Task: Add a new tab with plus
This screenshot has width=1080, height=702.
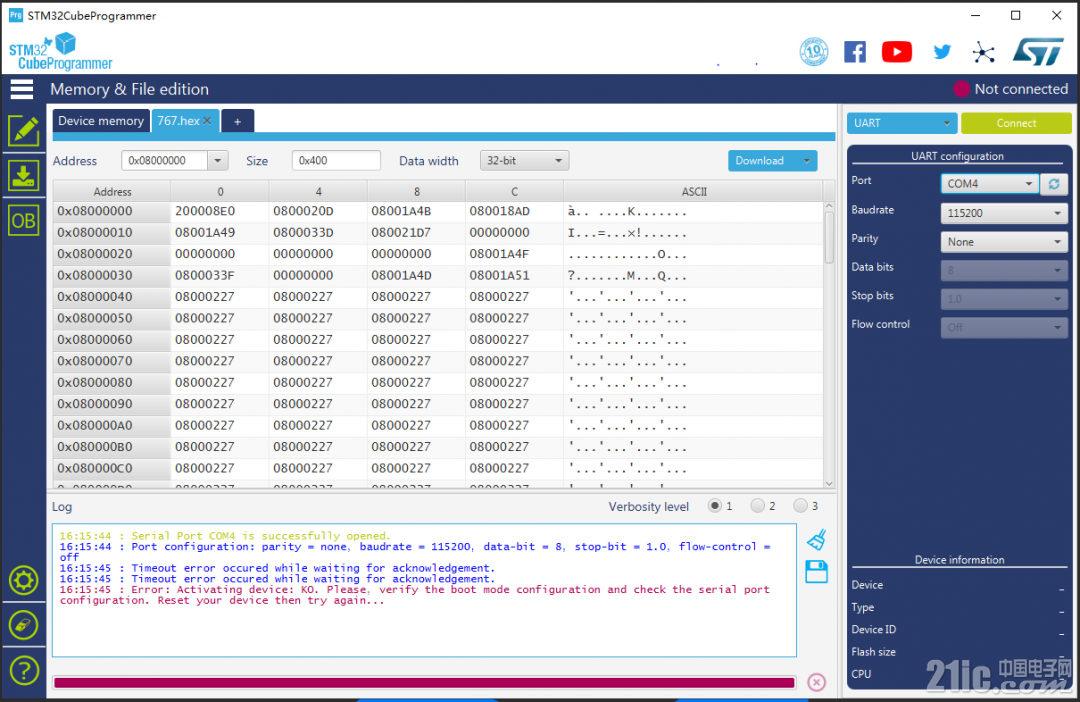Action: click(x=238, y=121)
